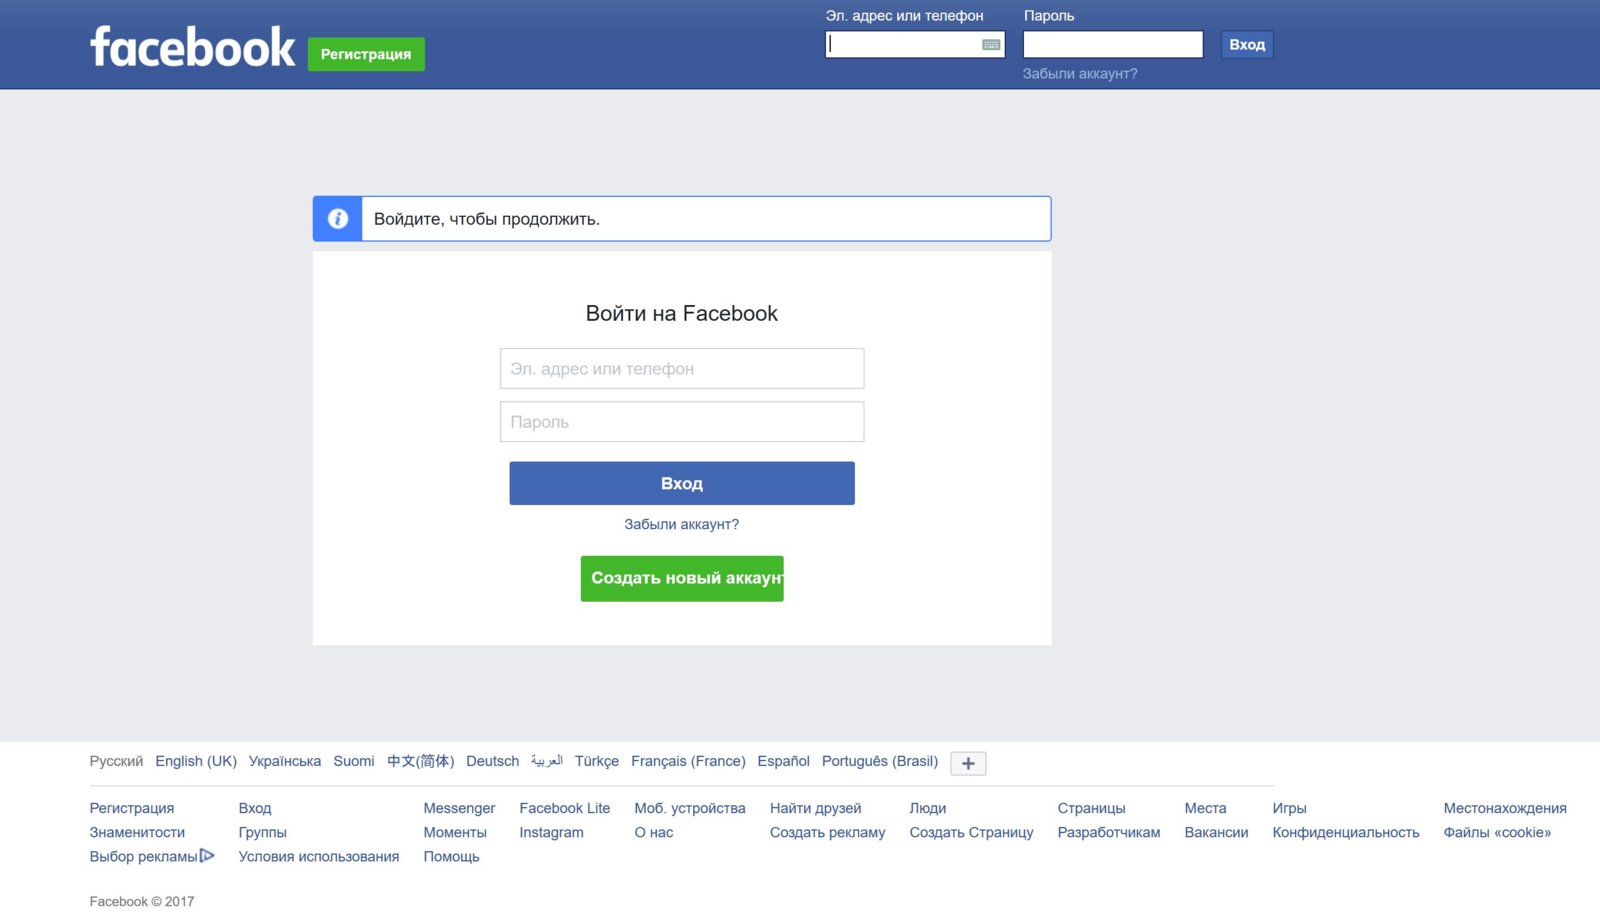Click the keyboard icon in email field
The height and width of the screenshot is (914, 1600).
tap(991, 45)
